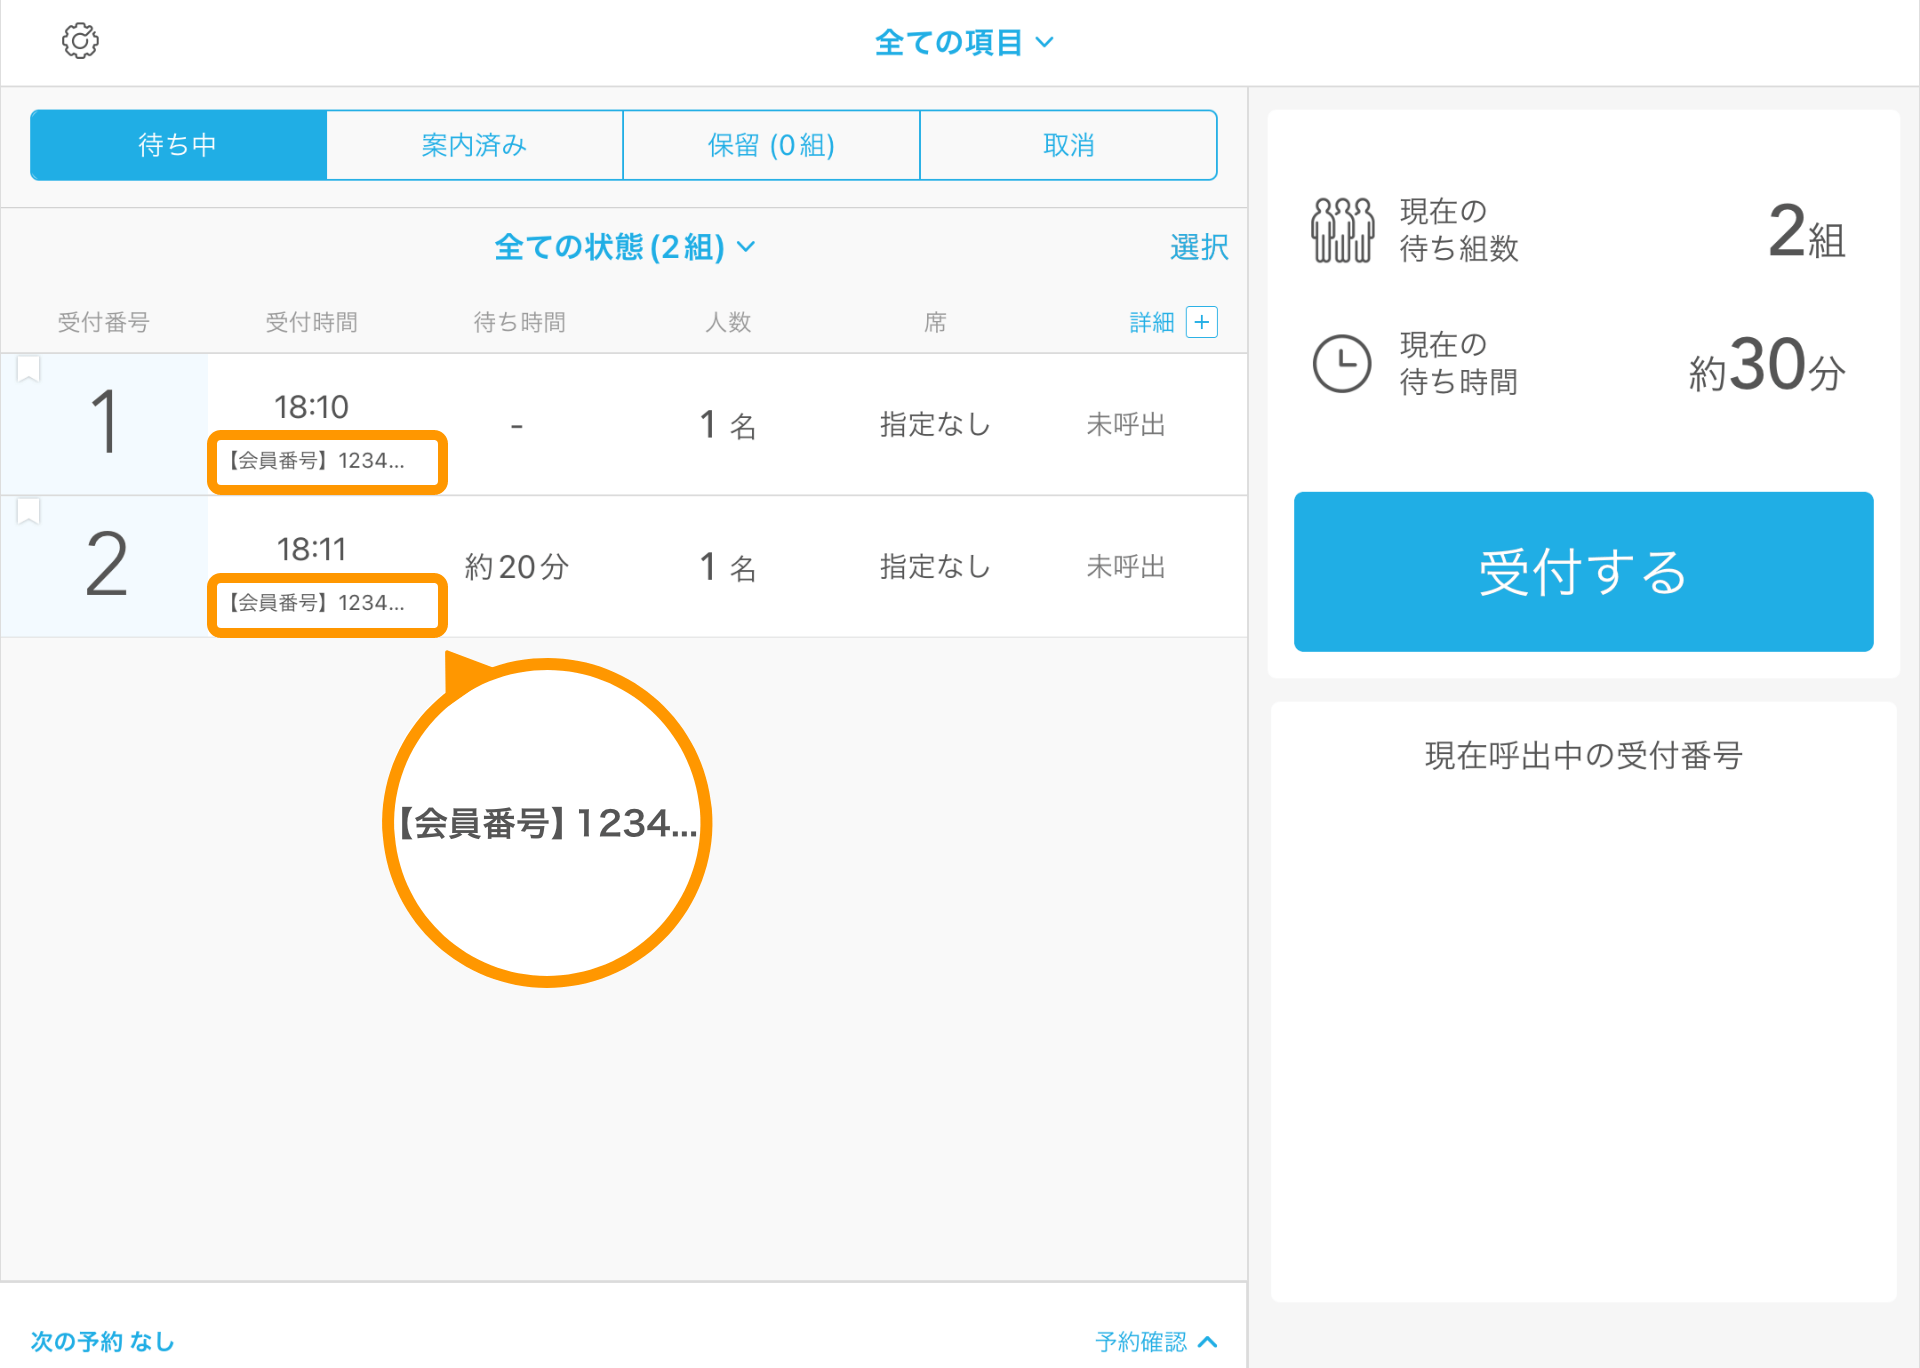This screenshot has height=1368, width=1920.
Task: Open the 全ての状態 (2組) filter dropdown
Action: point(625,247)
